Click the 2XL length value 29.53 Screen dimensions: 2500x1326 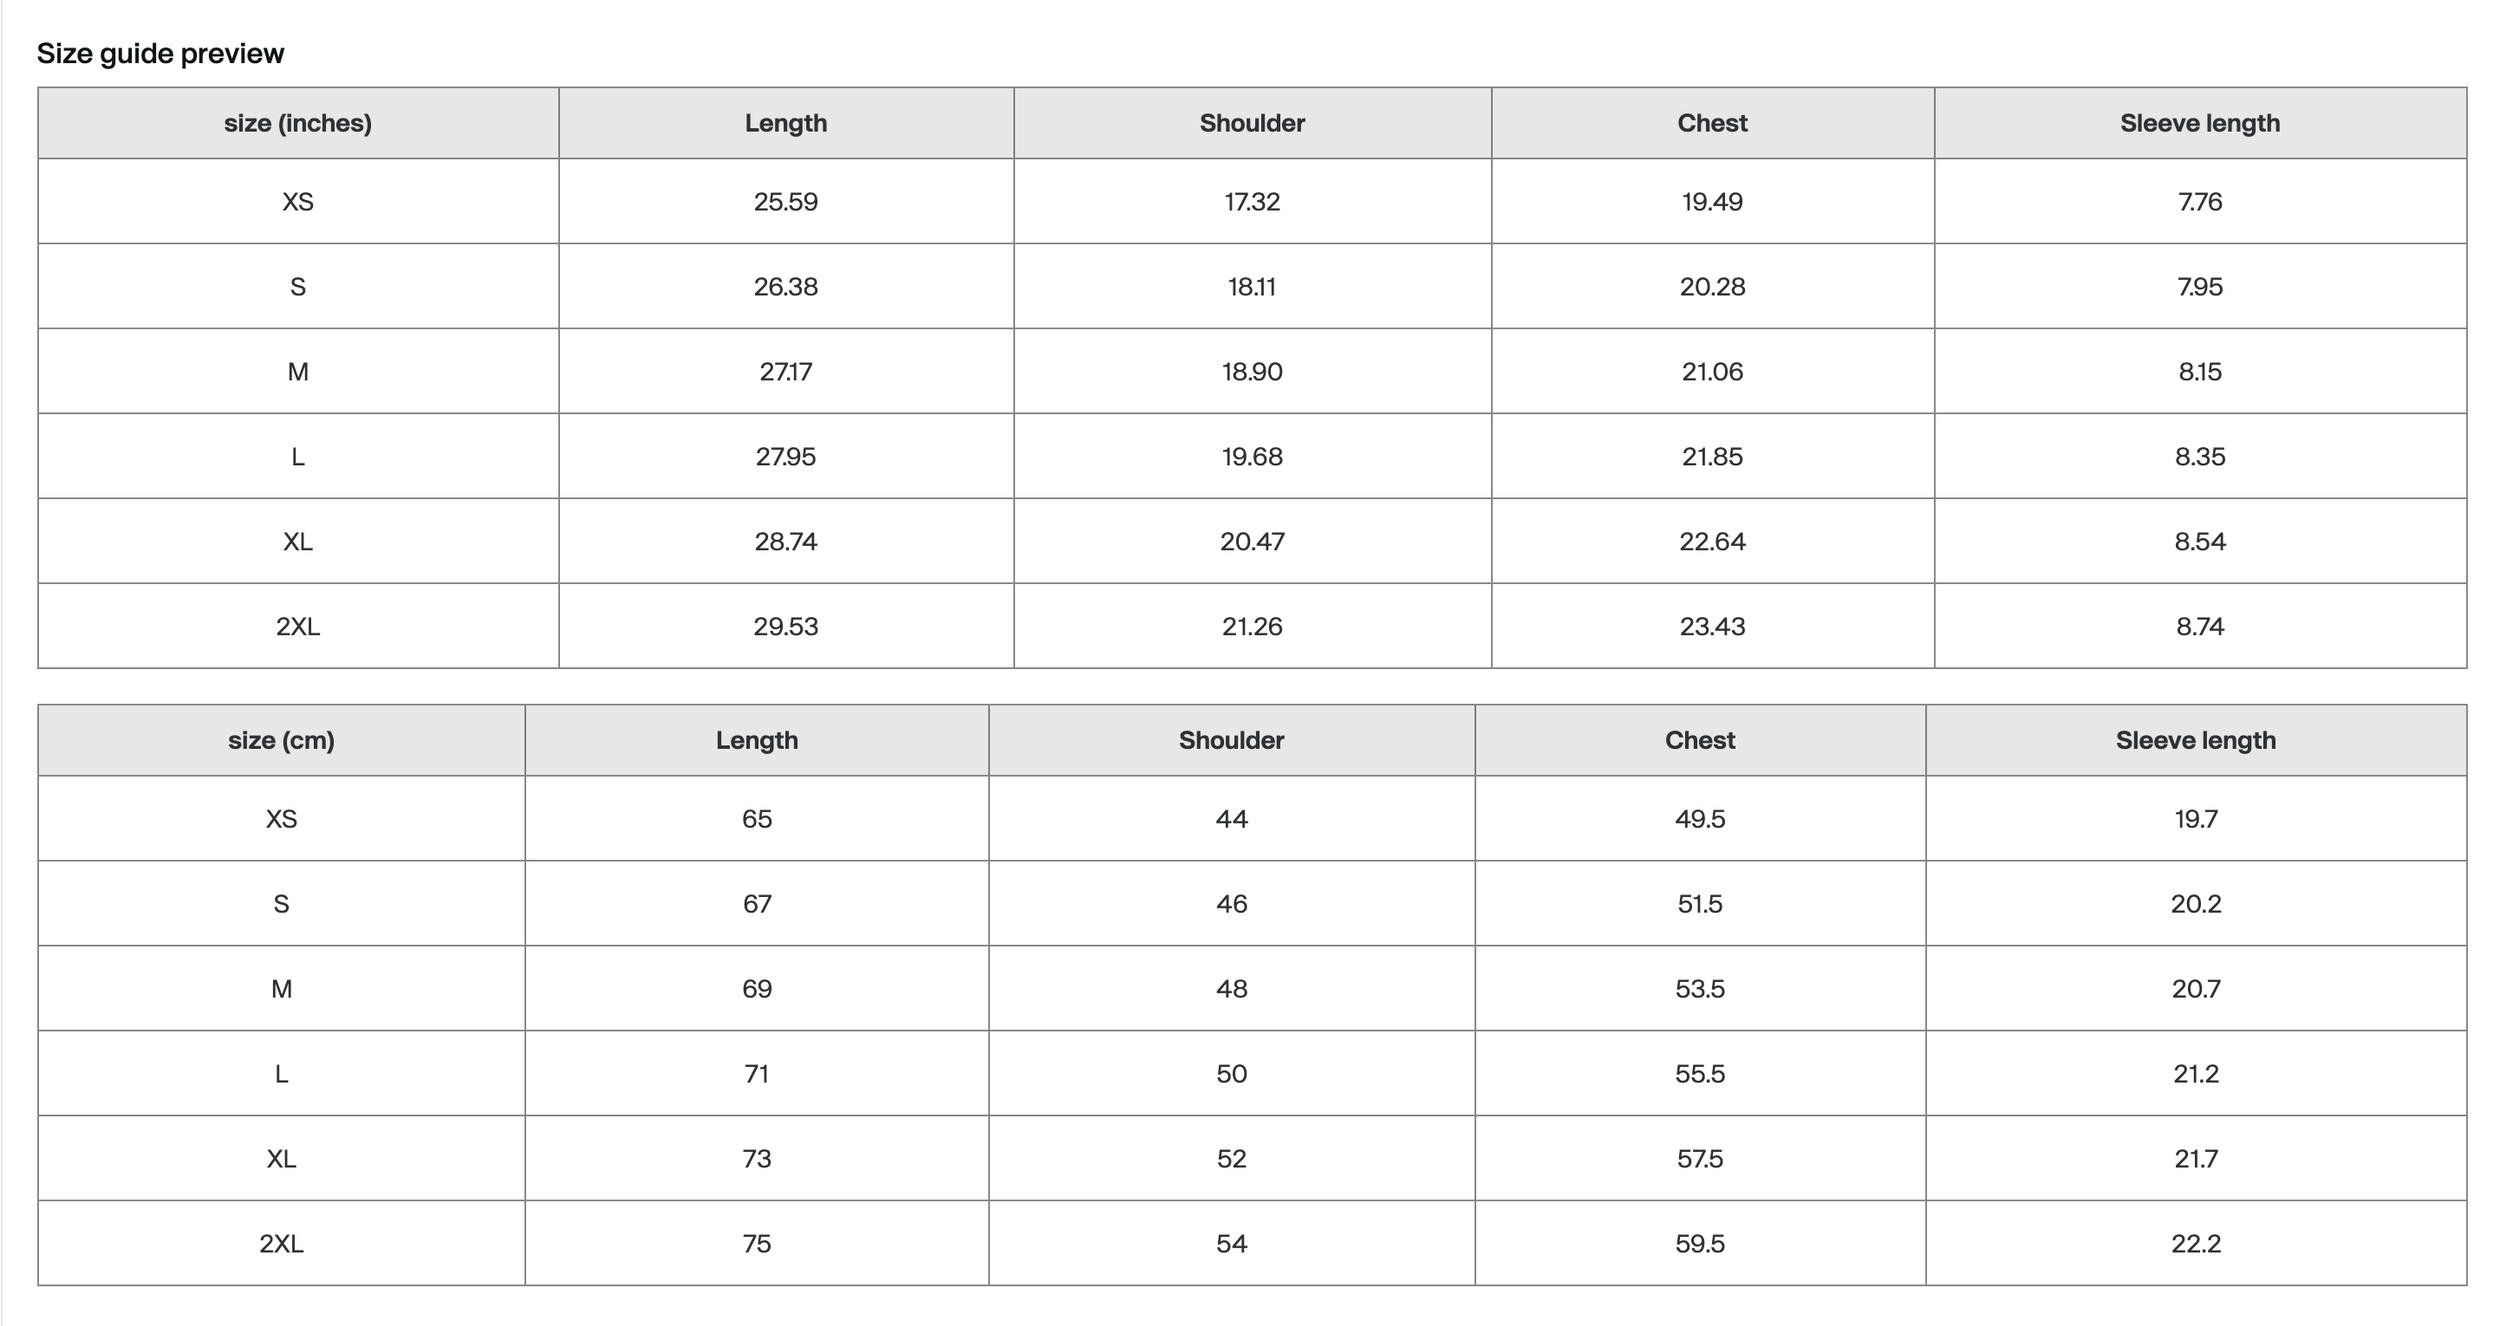coord(786,627)
